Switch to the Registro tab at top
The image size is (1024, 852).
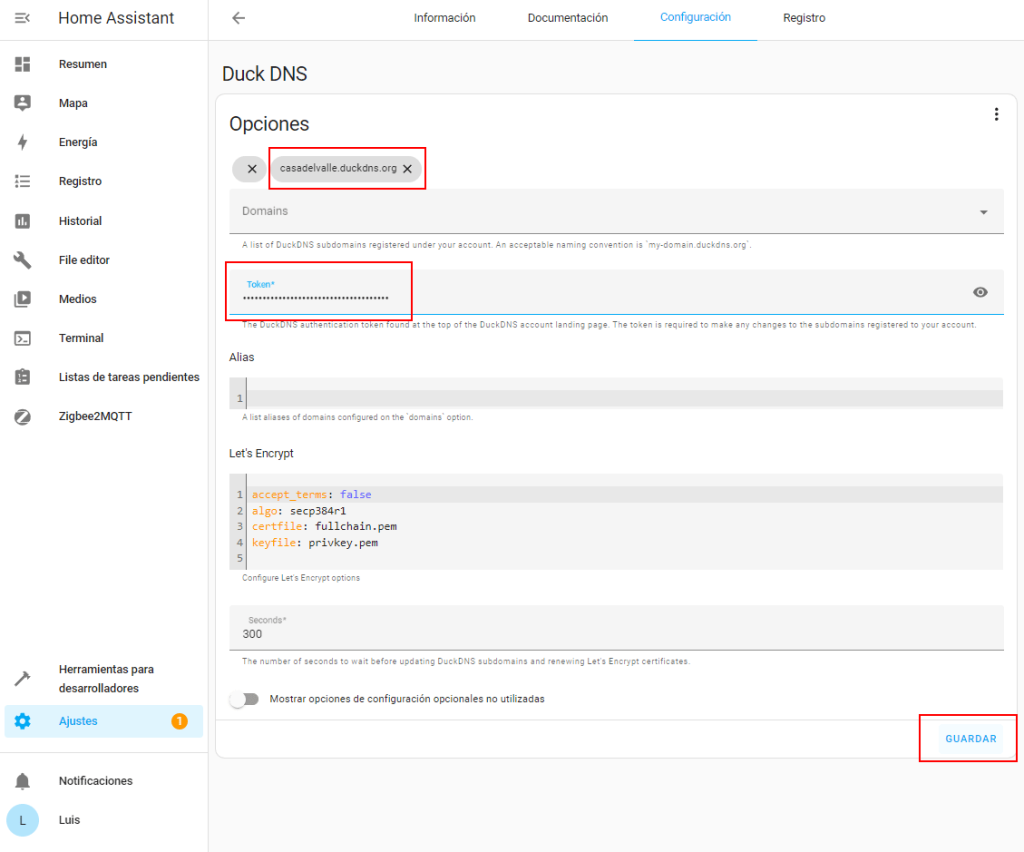pyautogui.click(x=804, y=18)
